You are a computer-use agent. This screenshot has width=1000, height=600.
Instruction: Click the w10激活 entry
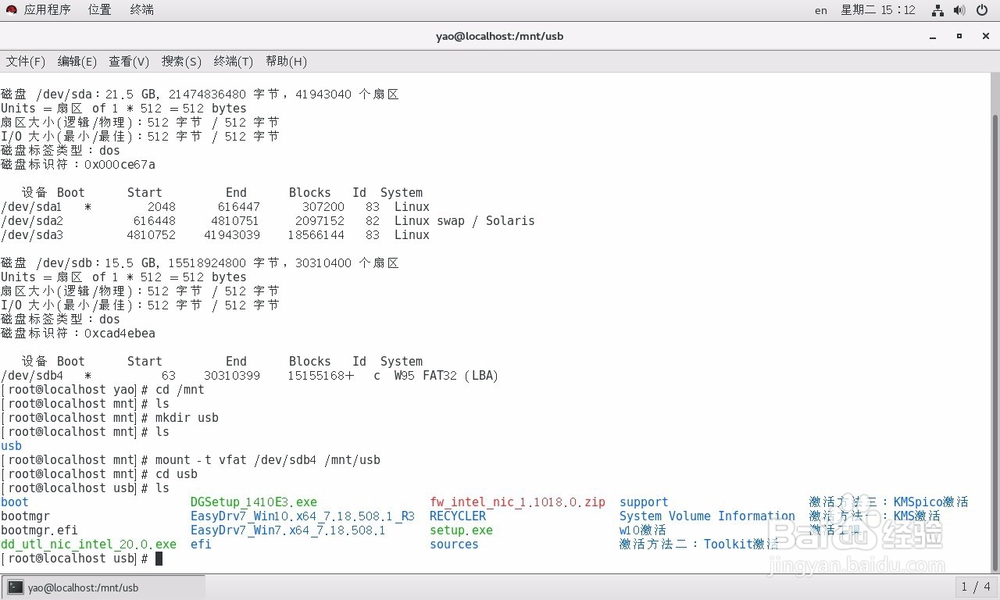coord(642,530)
